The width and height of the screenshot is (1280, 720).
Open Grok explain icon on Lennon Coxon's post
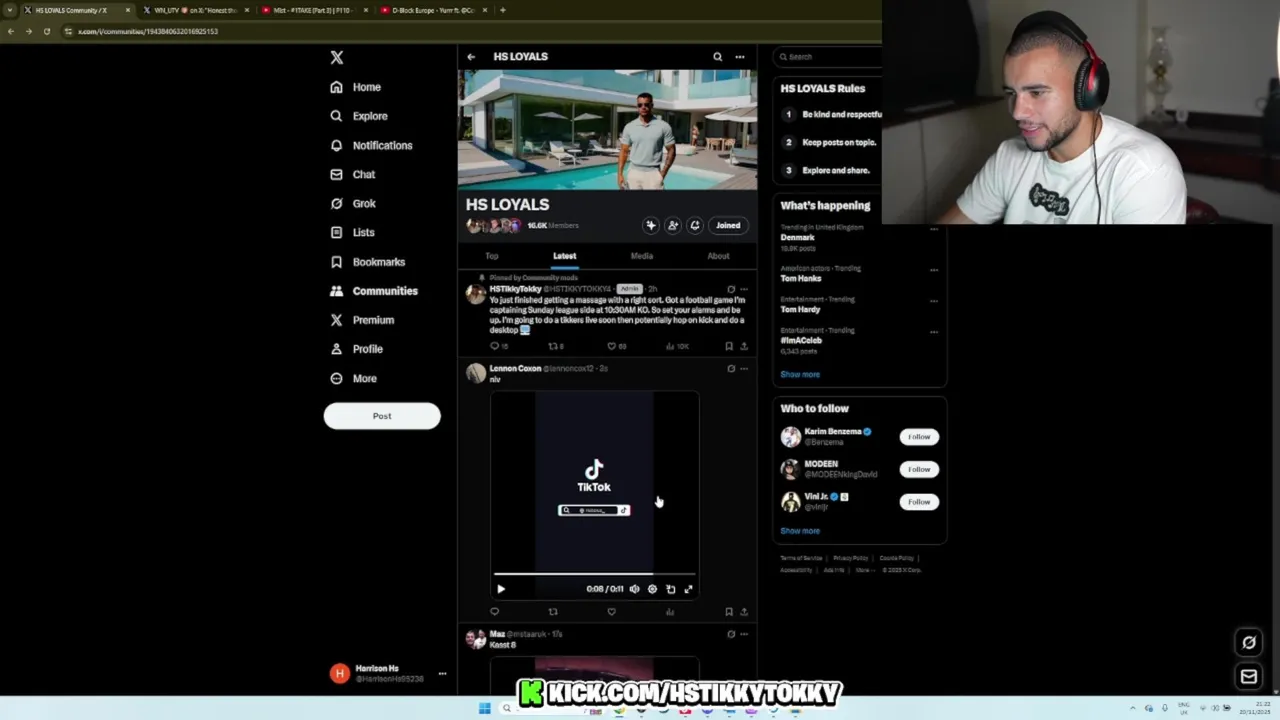tap(731, 369)
